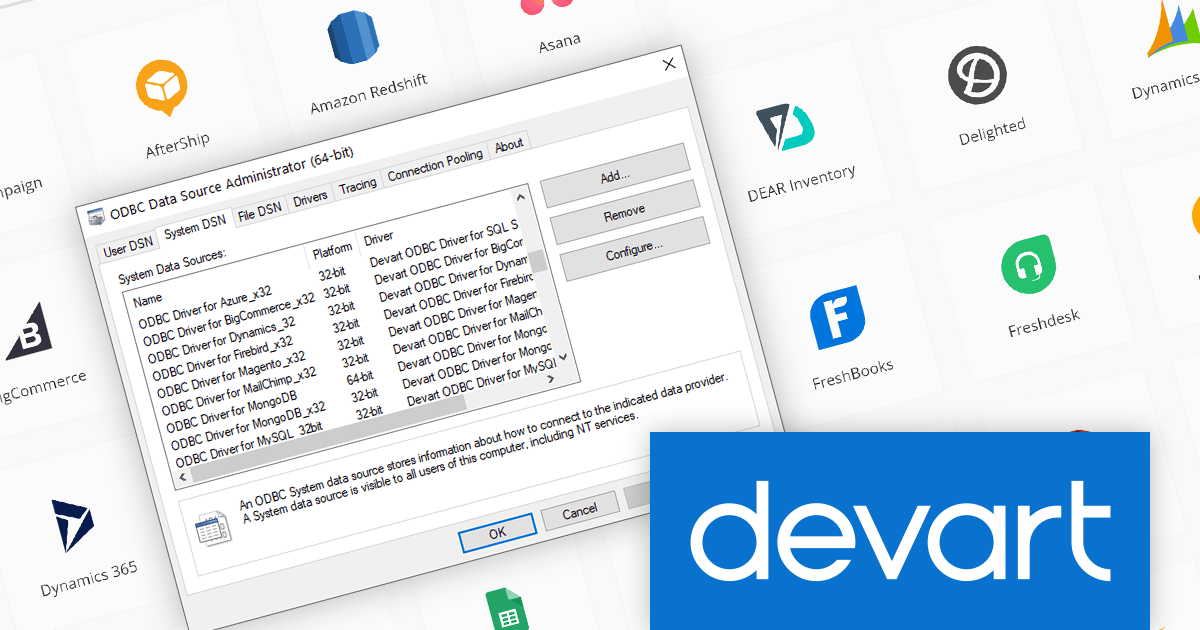This screenshot has width=1200, height=630.
Task: Open the Configure... button
Action: 634,249
